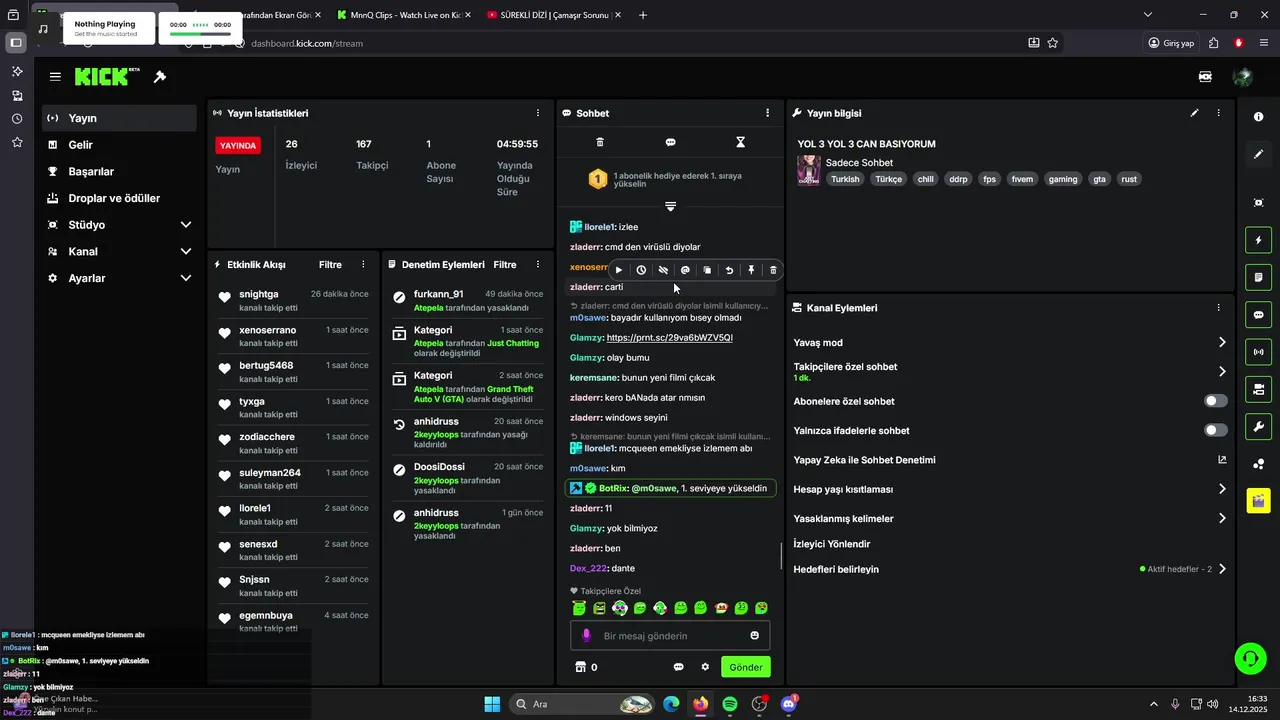Open Kick profile avatar at top right
1280x720 pixels.
tap(1243, 77)
